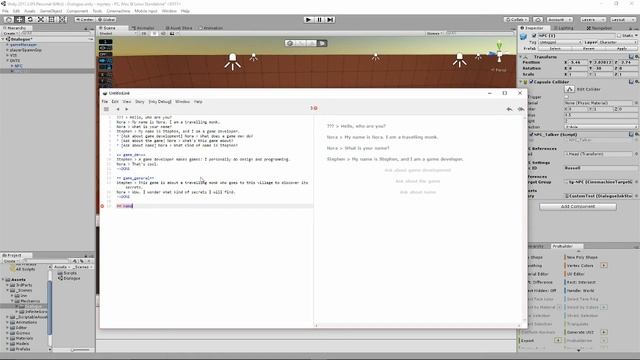Open Unity's File menu
The width and height of the screenshot is (640, 360).
click(x=5, y=11)
